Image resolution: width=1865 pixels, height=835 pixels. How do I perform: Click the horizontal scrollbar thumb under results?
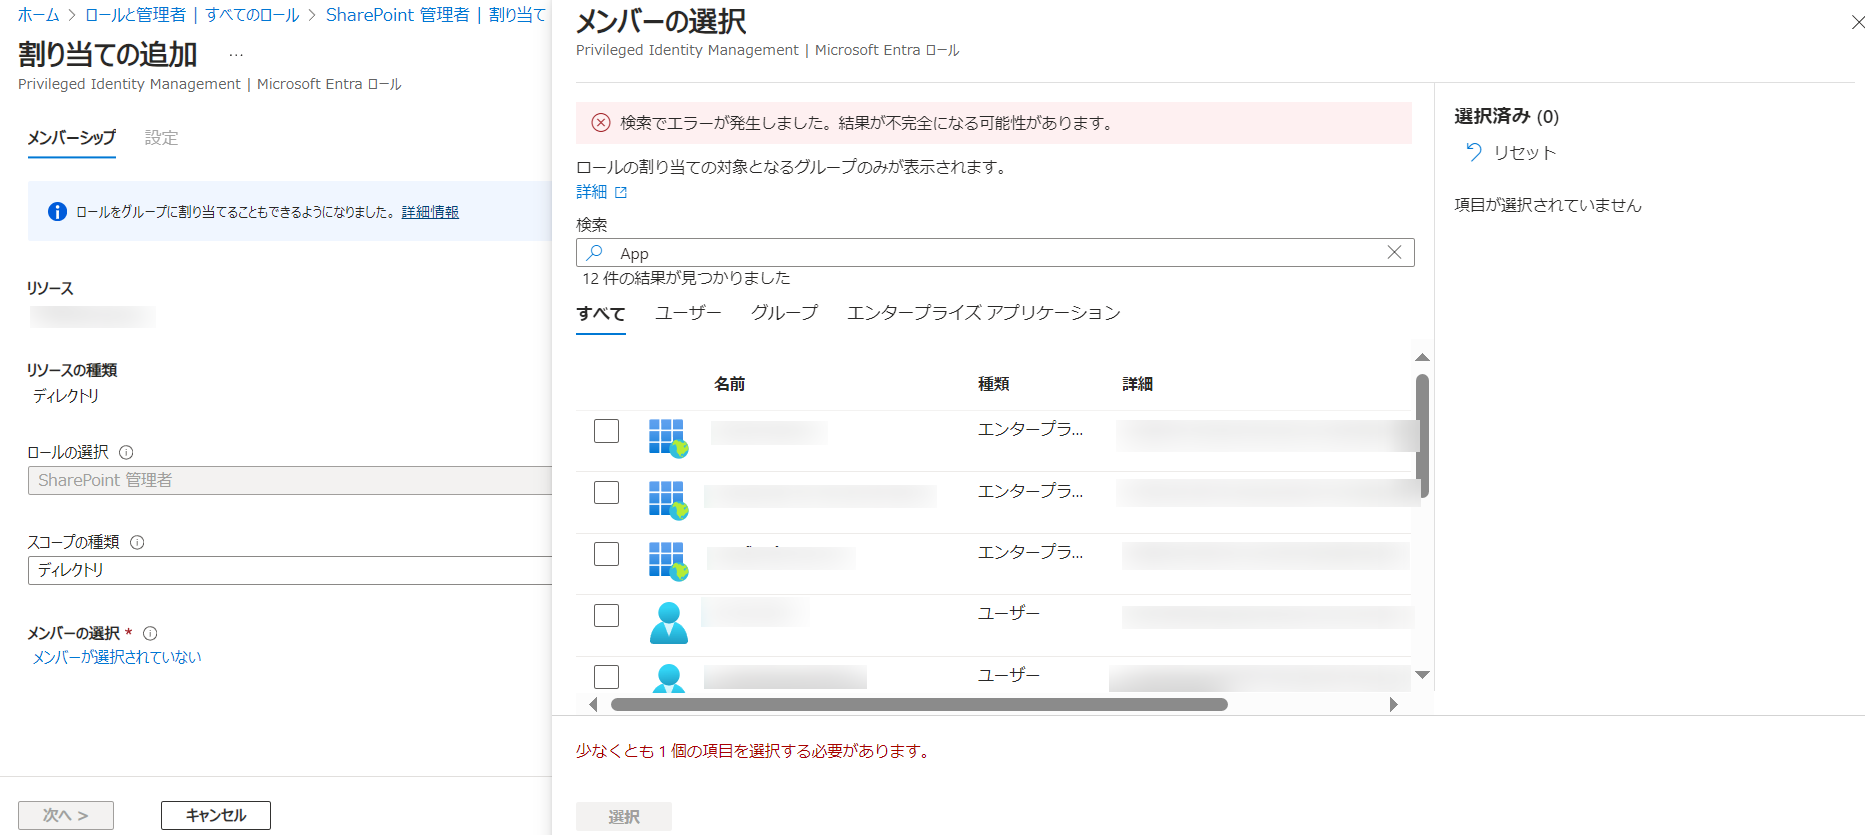pyautogui.click(x=919, y=705)
